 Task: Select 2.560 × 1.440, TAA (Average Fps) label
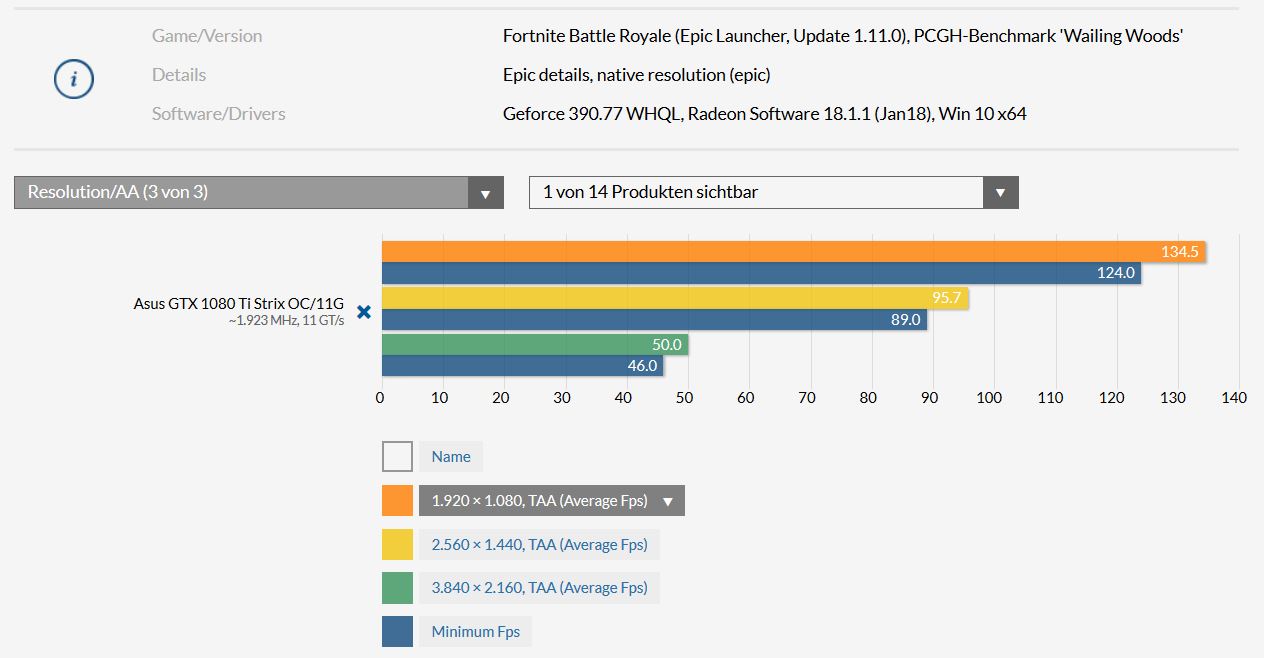pyautogui.click(x=539, y=545)
